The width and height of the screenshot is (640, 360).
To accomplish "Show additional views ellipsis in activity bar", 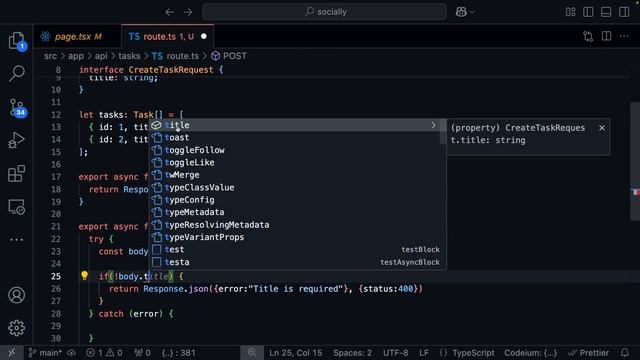I will pos(16,240).
